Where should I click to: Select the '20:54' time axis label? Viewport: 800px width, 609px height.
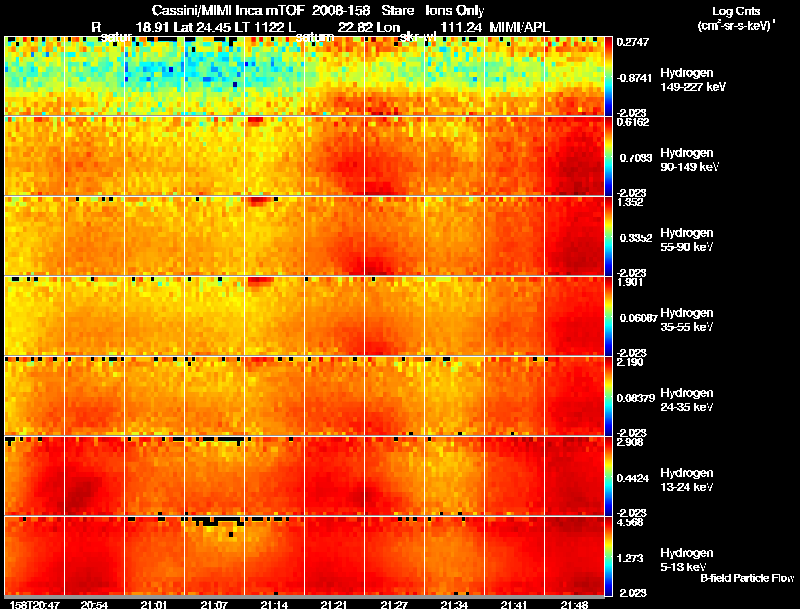pos(94,605)
